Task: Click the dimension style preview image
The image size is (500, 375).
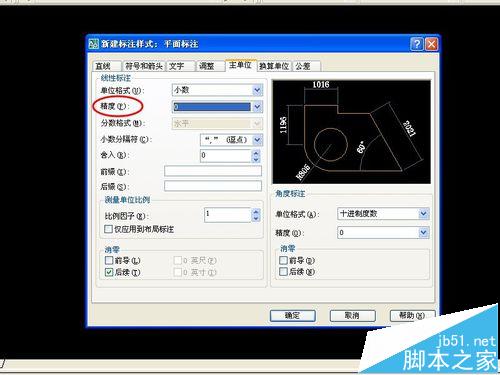Action: [351, 132]
